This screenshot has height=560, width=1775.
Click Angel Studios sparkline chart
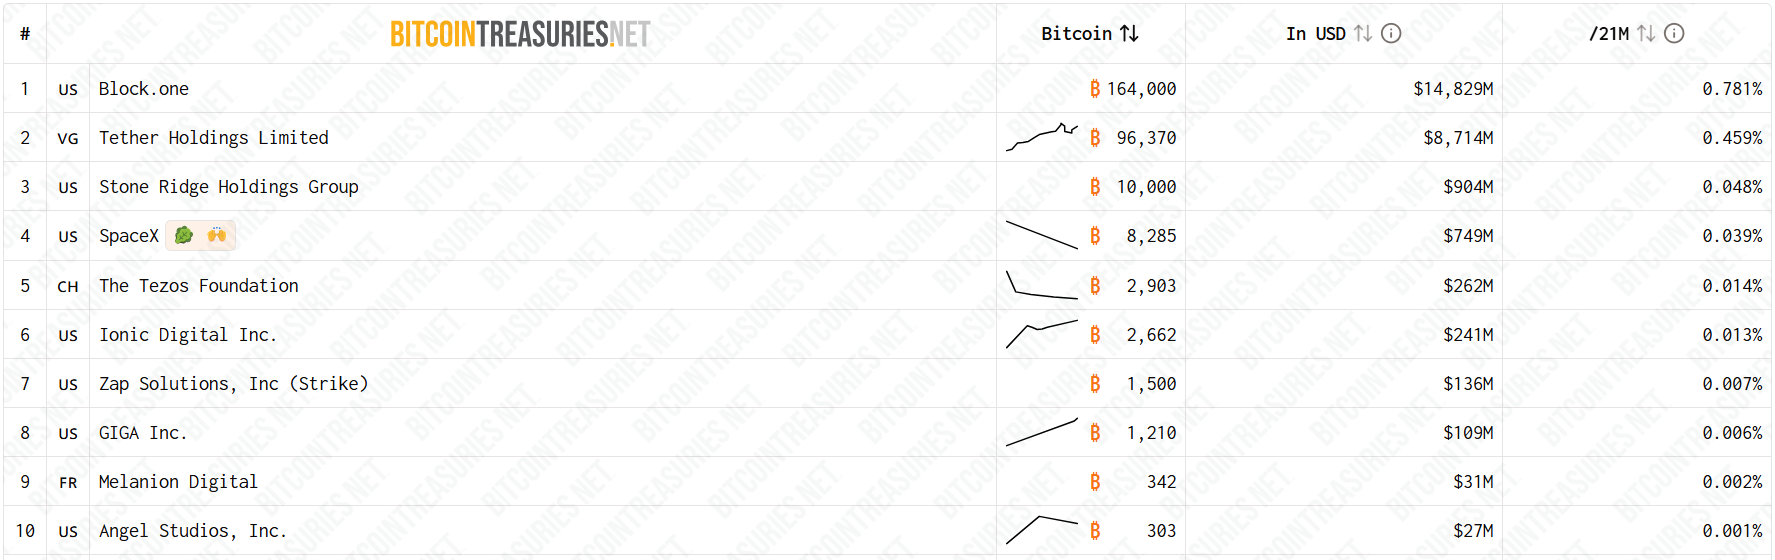pos(1041,529)
